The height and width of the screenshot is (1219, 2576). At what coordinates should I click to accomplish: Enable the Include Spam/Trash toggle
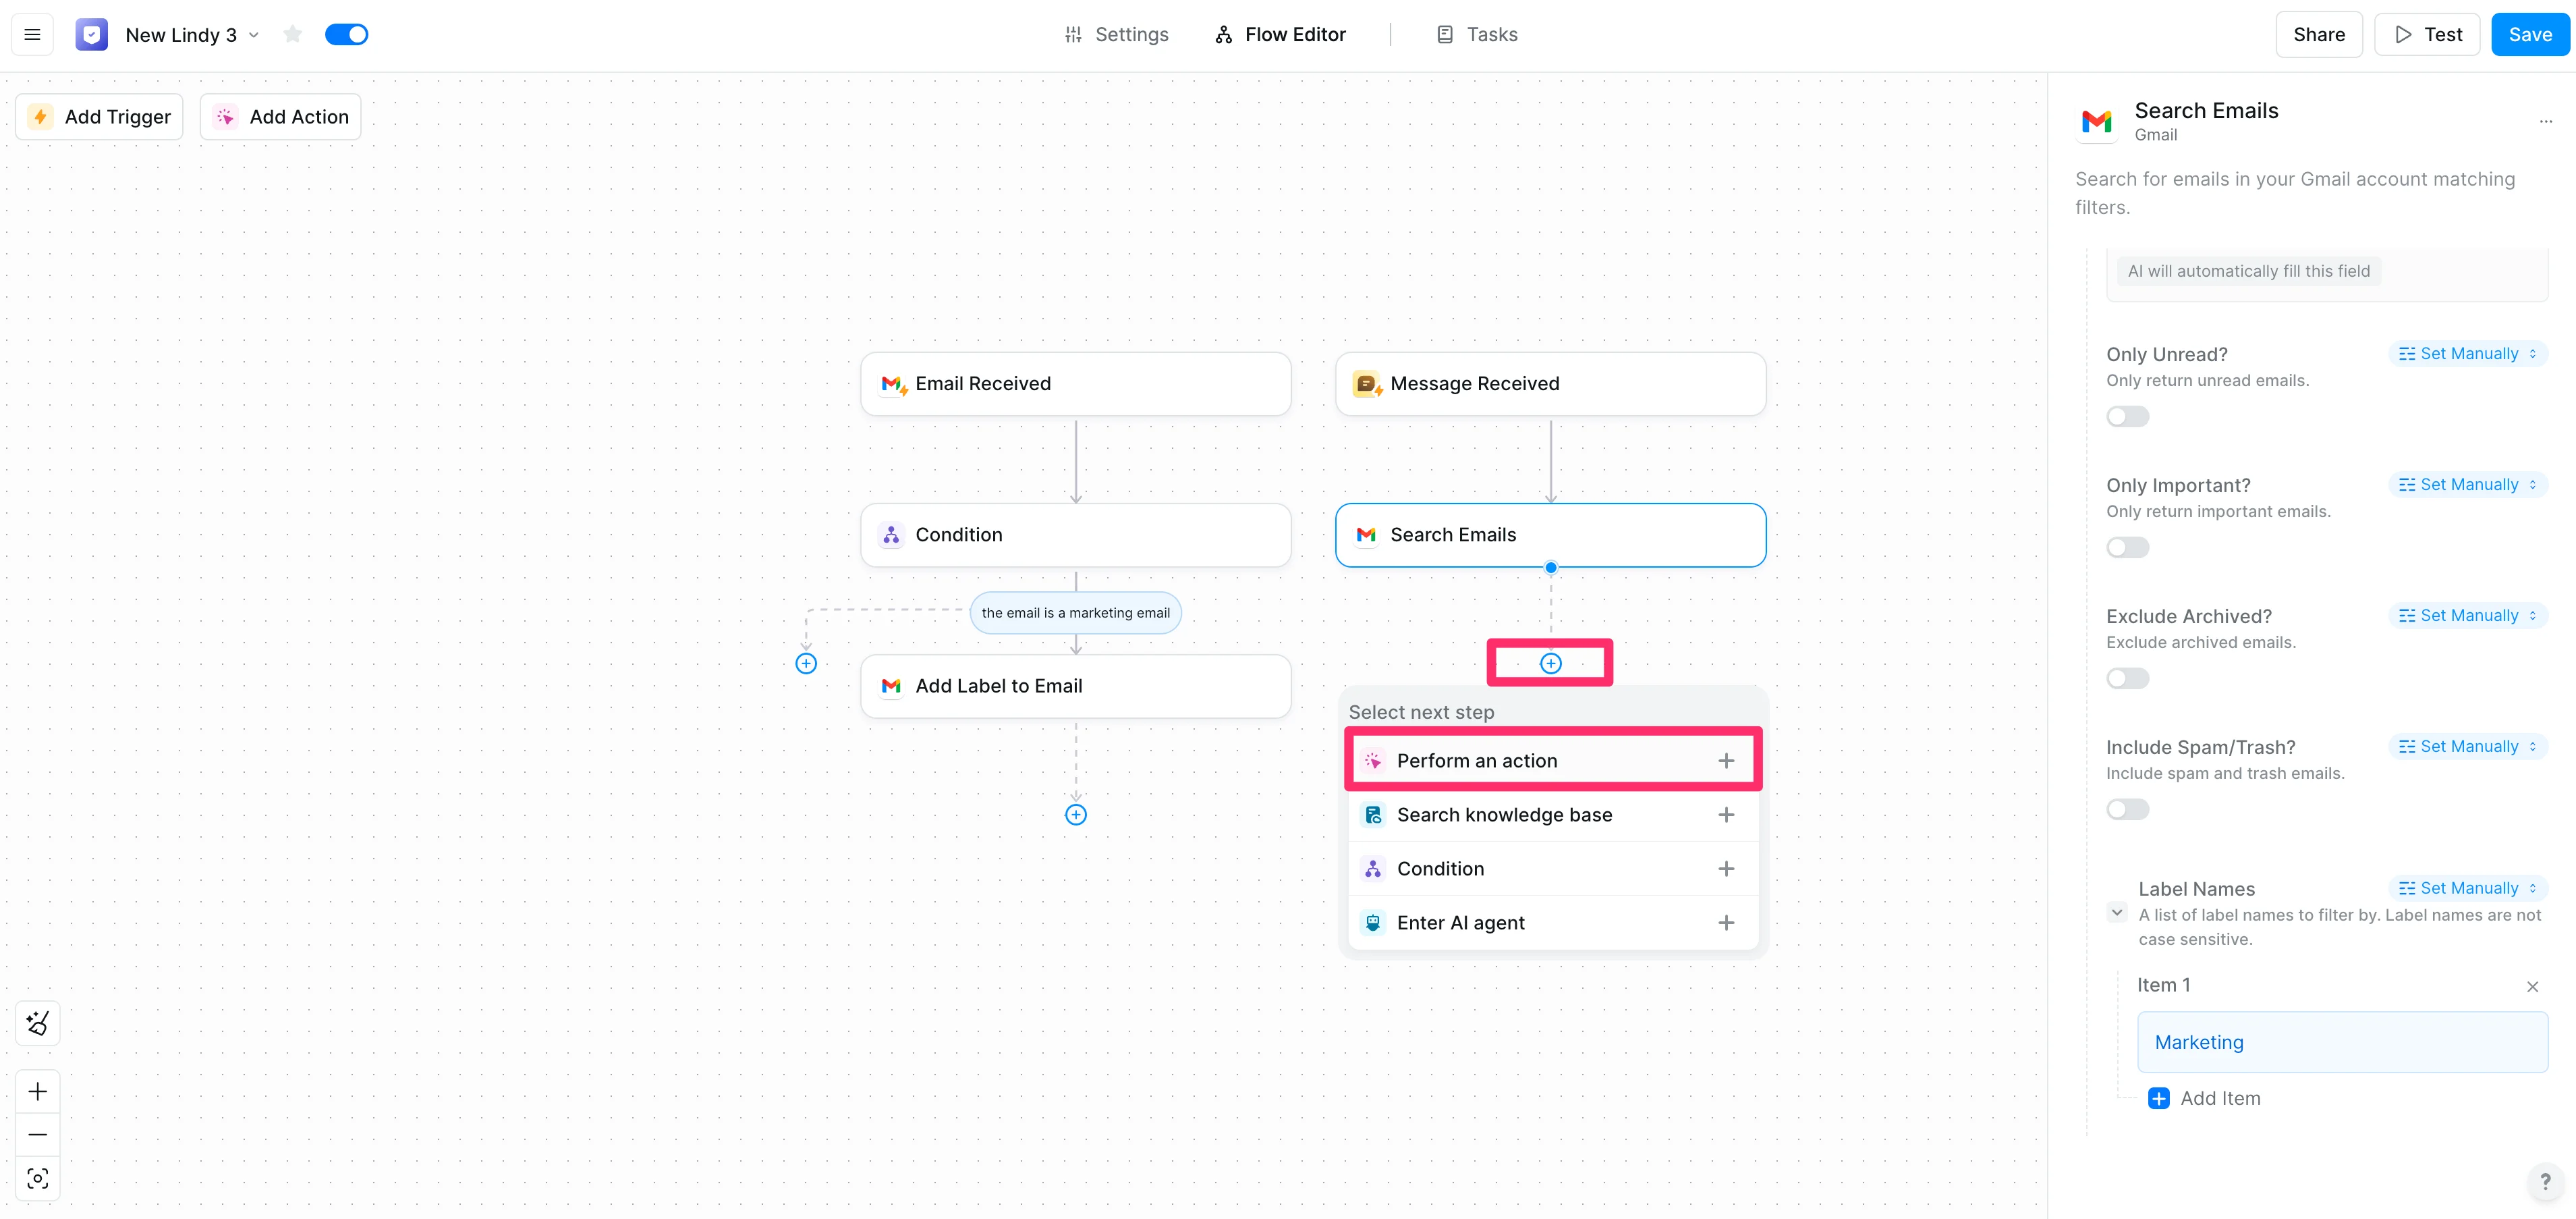pyautogui.click(x=2127, y=809)
